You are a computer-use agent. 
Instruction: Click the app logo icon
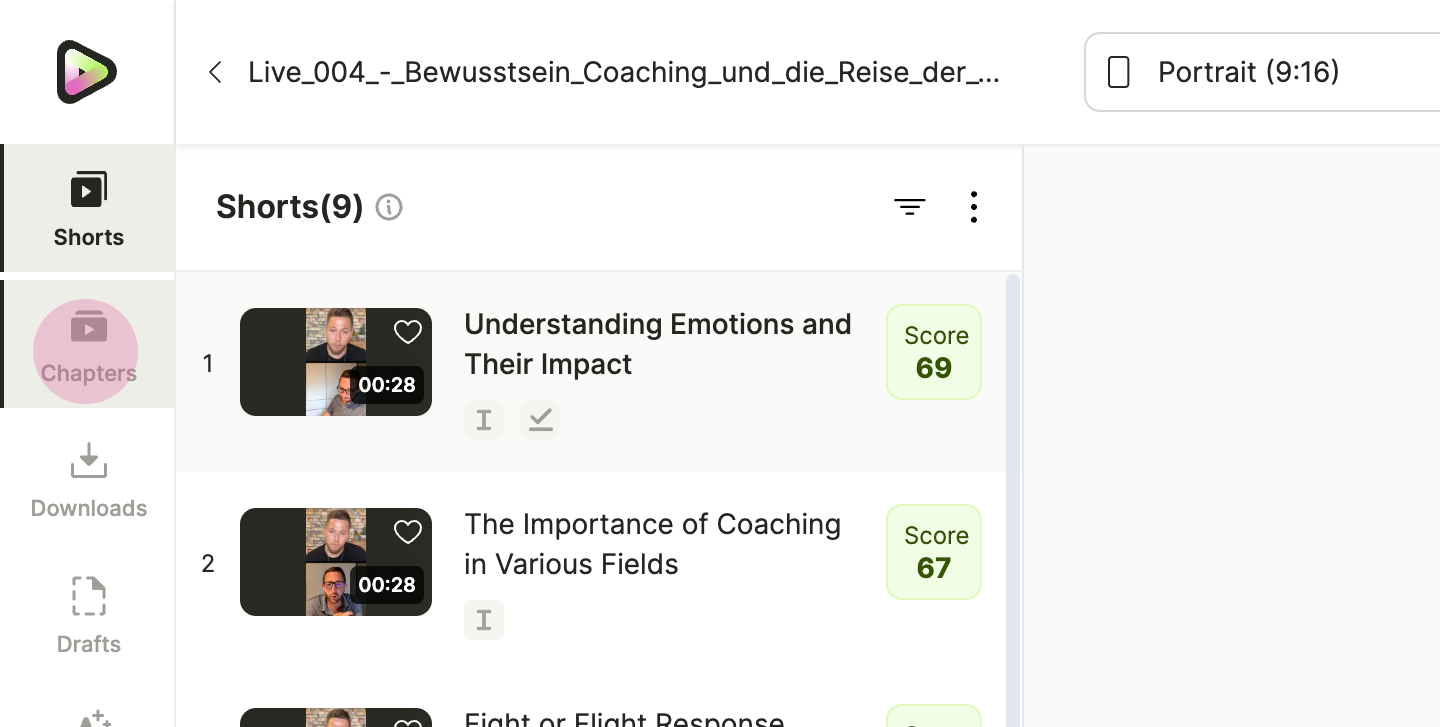[87, 72]
